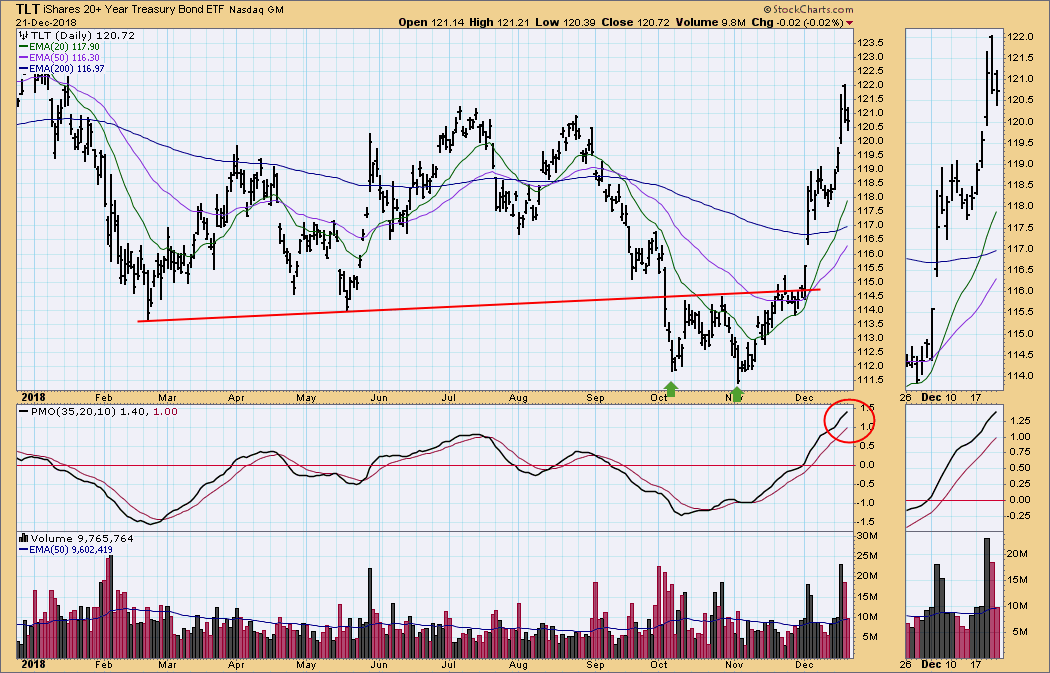Click the 114.0 label in zoomed price panel

pyautogui.click(x=1020, y=376)
